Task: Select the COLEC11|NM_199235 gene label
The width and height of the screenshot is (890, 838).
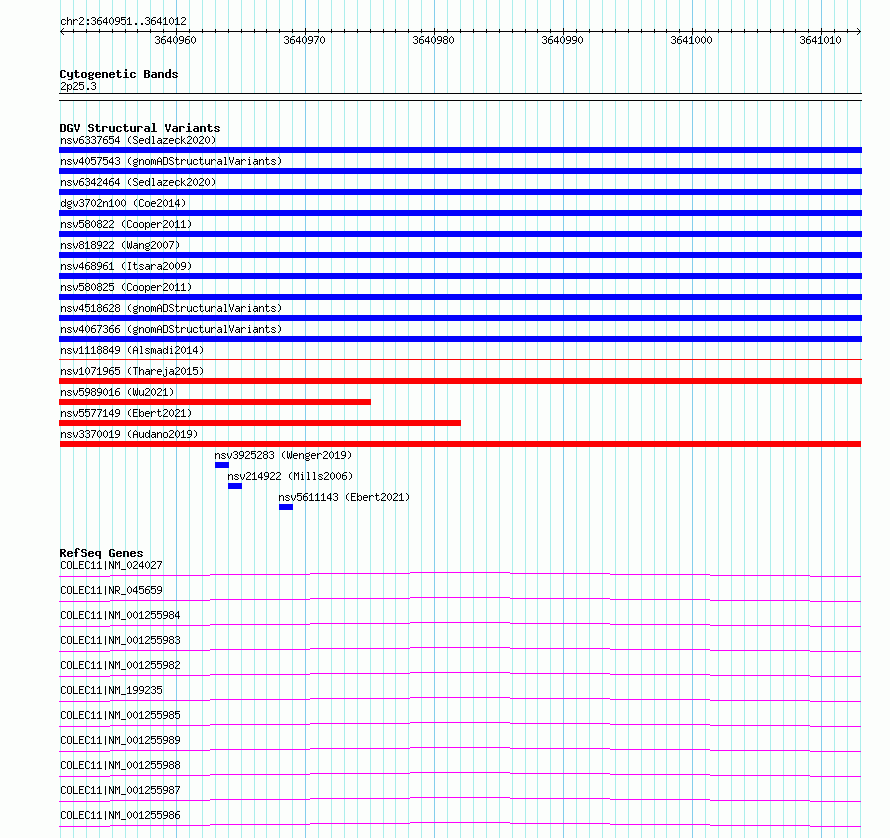Action: (111, 690)
